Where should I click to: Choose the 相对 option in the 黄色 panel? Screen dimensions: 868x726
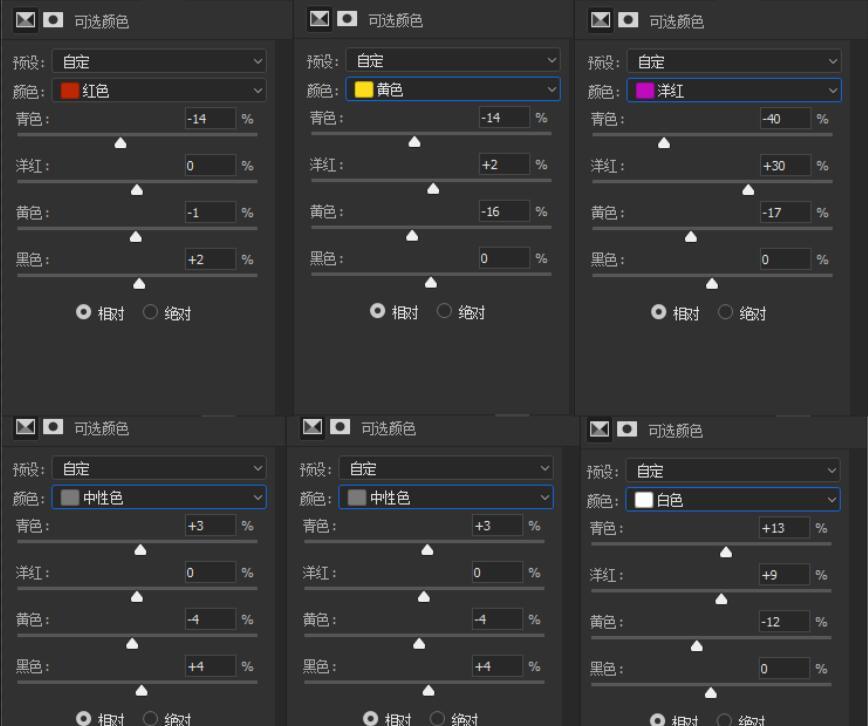click(x=378, y=312)
